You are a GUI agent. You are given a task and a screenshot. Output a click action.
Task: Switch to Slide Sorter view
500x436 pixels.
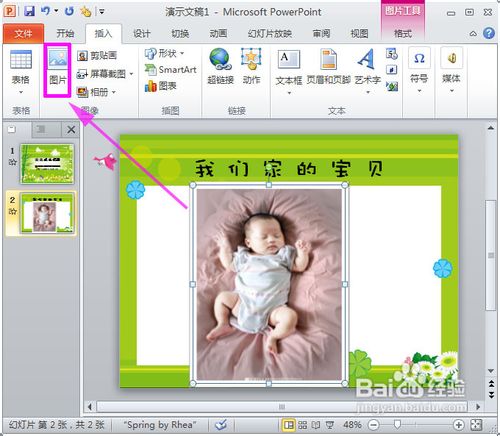[302, 425]
